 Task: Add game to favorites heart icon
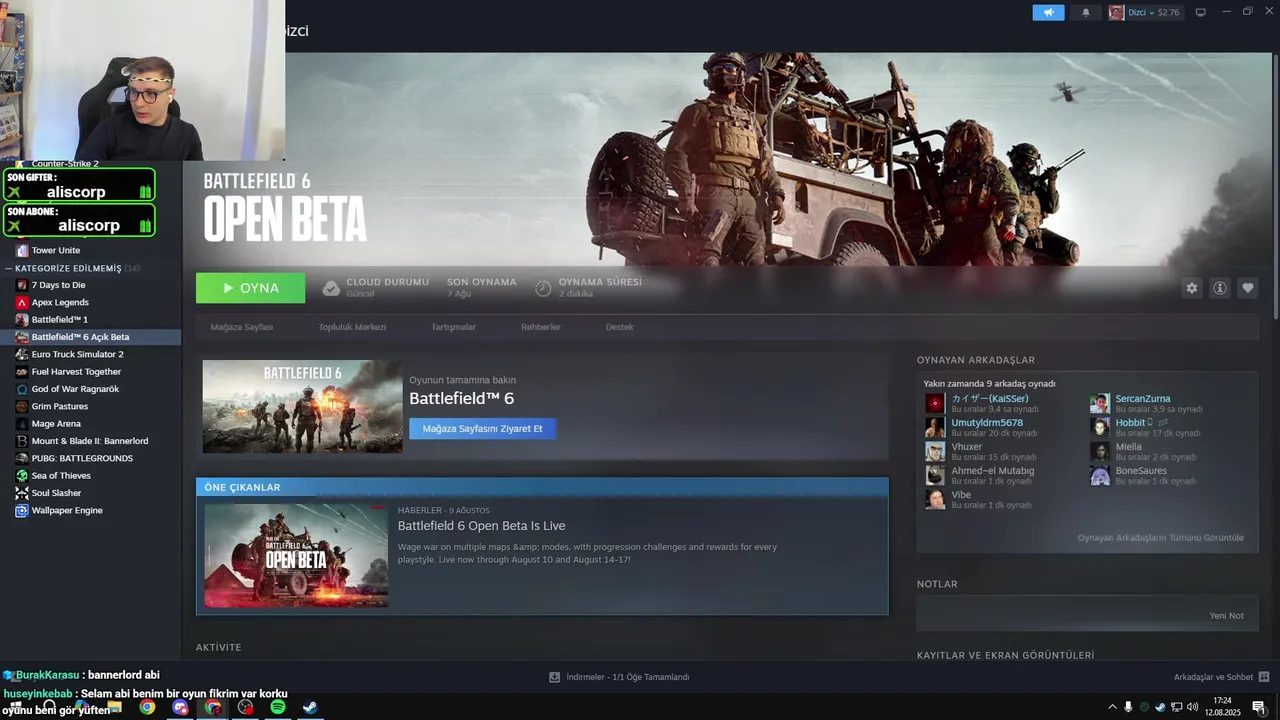tap(1248, 288)
